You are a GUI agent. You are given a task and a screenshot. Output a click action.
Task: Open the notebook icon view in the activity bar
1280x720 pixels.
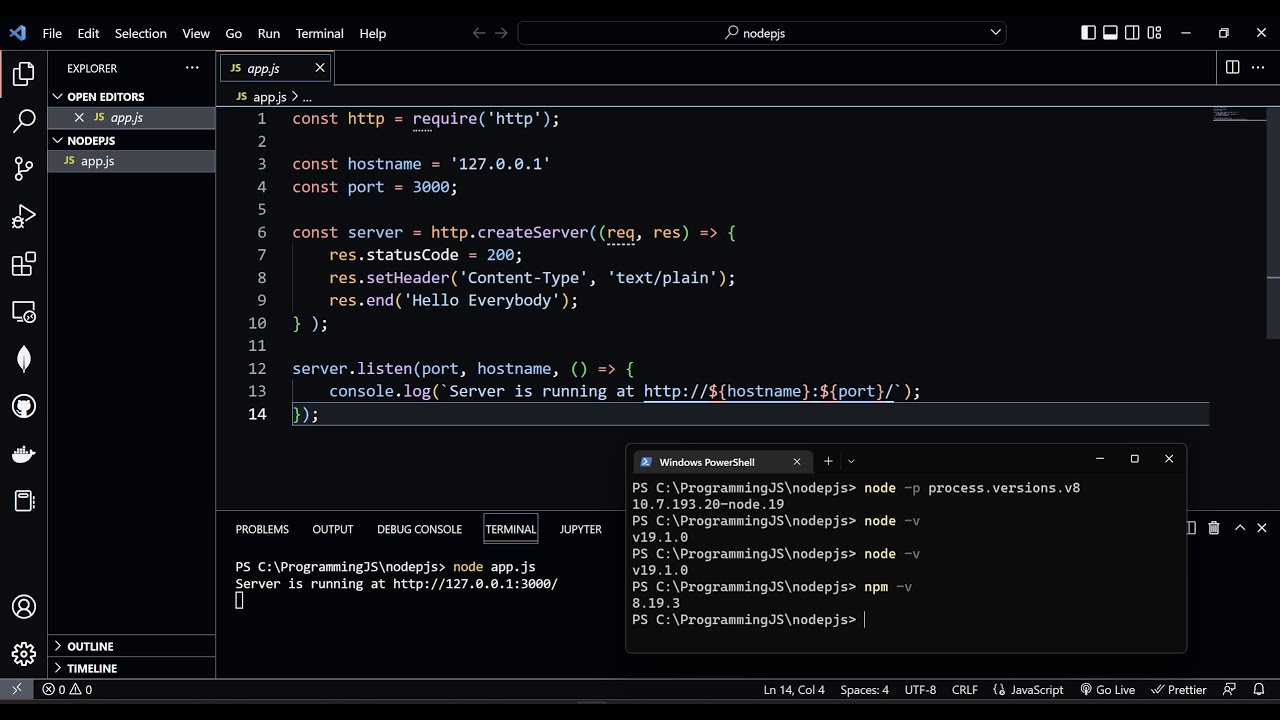pyautogui.click(x=24, y=501)
